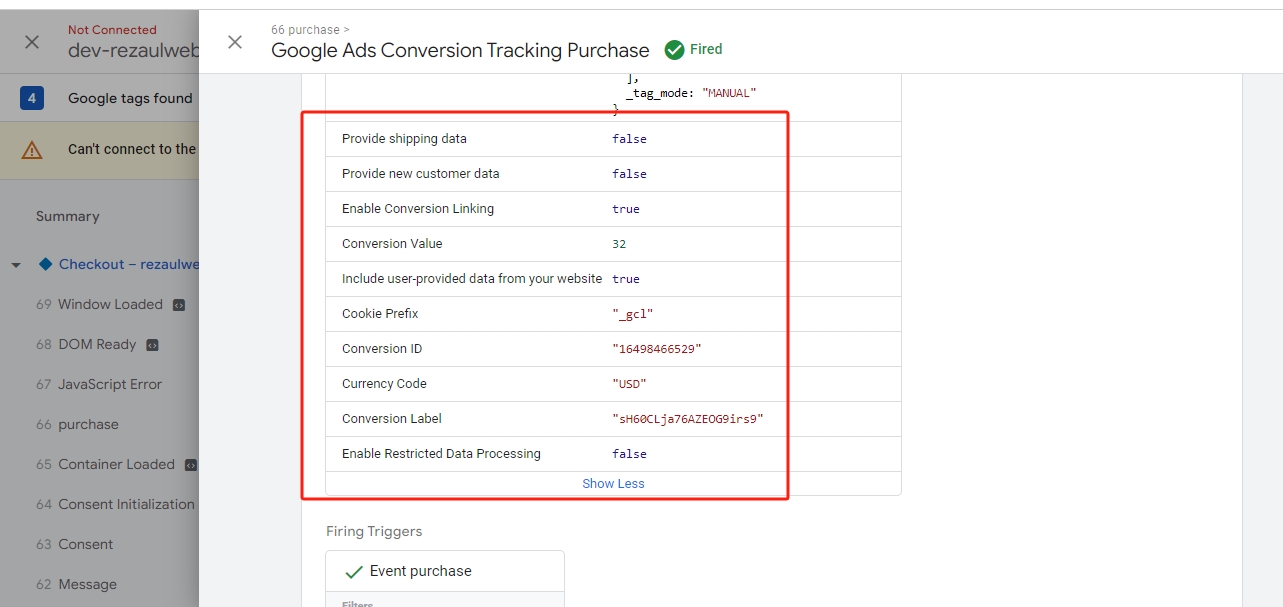Select the Checkout page entry in the sidebar

click(x=128, y=264)
